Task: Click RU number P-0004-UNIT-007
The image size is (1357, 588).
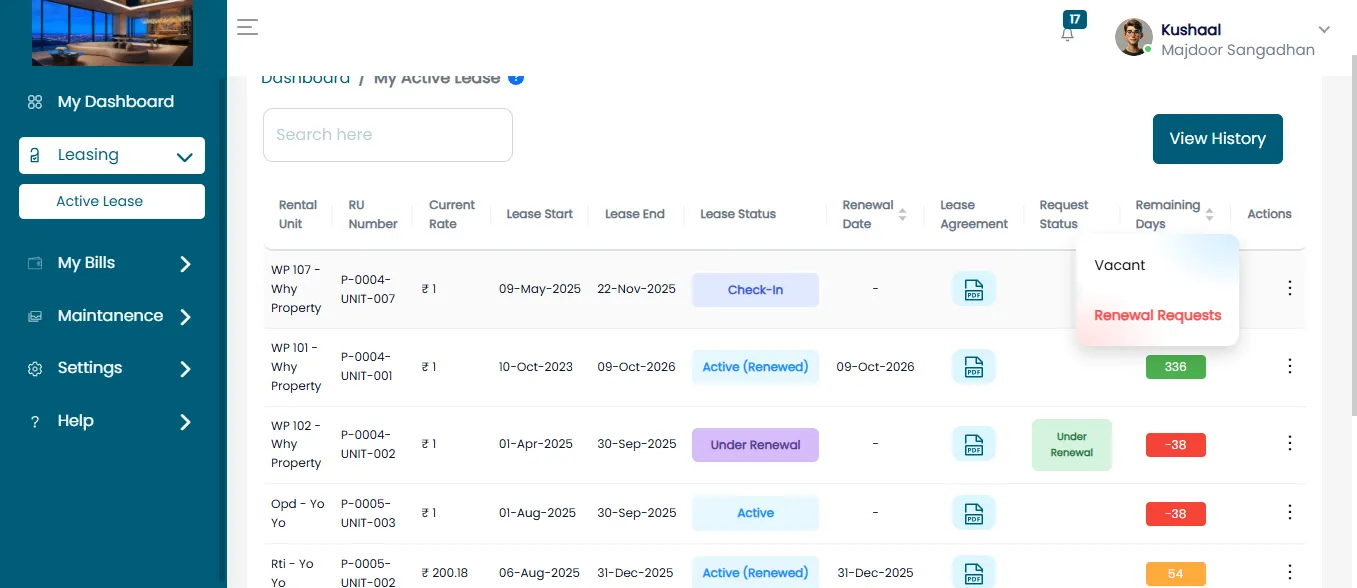Action: click(368, 290)
